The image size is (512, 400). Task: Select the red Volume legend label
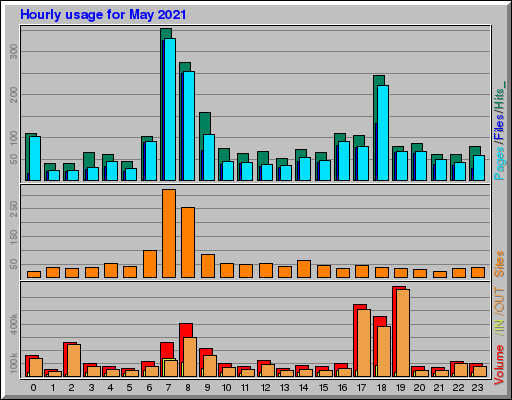(499, 365)
